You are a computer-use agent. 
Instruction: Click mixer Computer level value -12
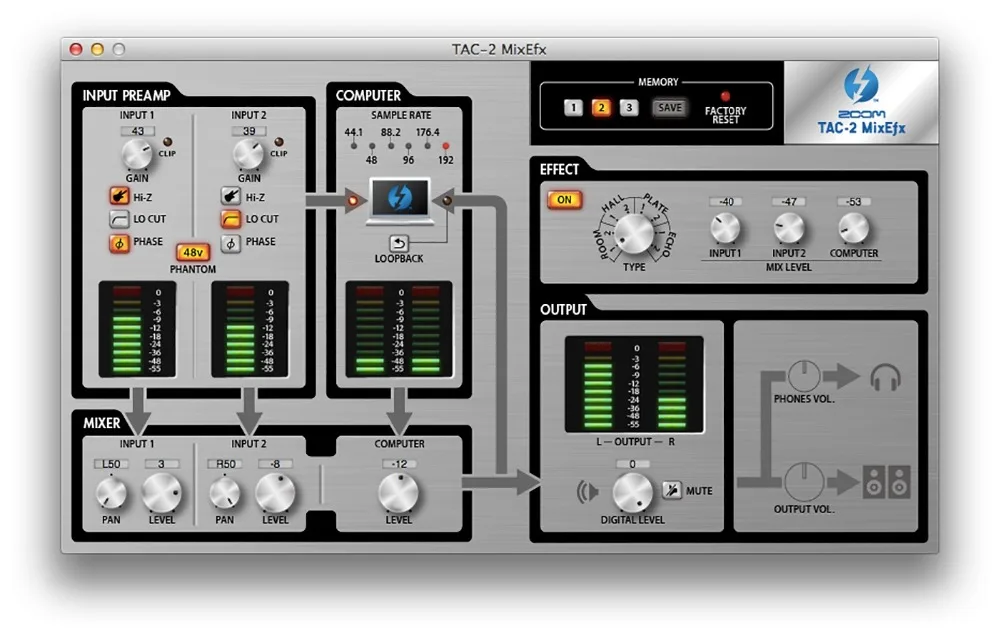[x=399, y=464]
